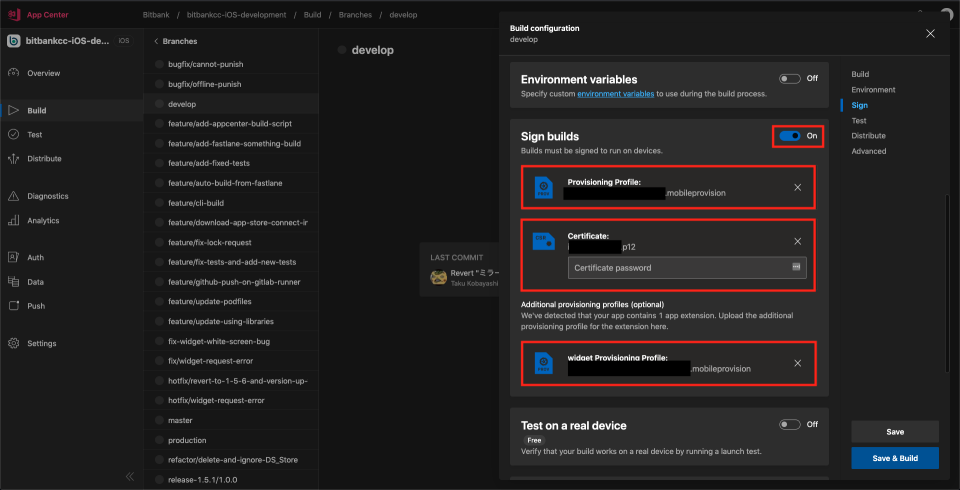
Task: Select bugfix/cannot-punish branch
Action: 231,64
